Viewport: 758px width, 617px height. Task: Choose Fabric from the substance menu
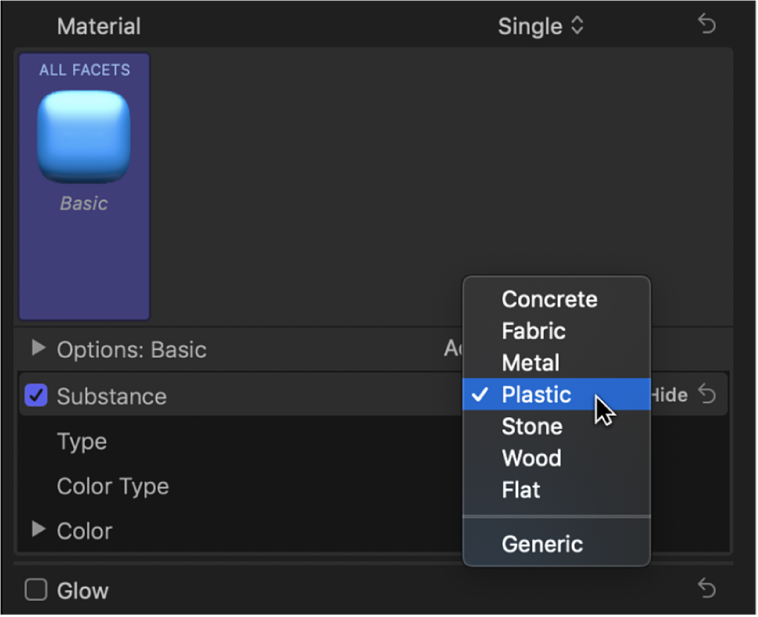533,331
